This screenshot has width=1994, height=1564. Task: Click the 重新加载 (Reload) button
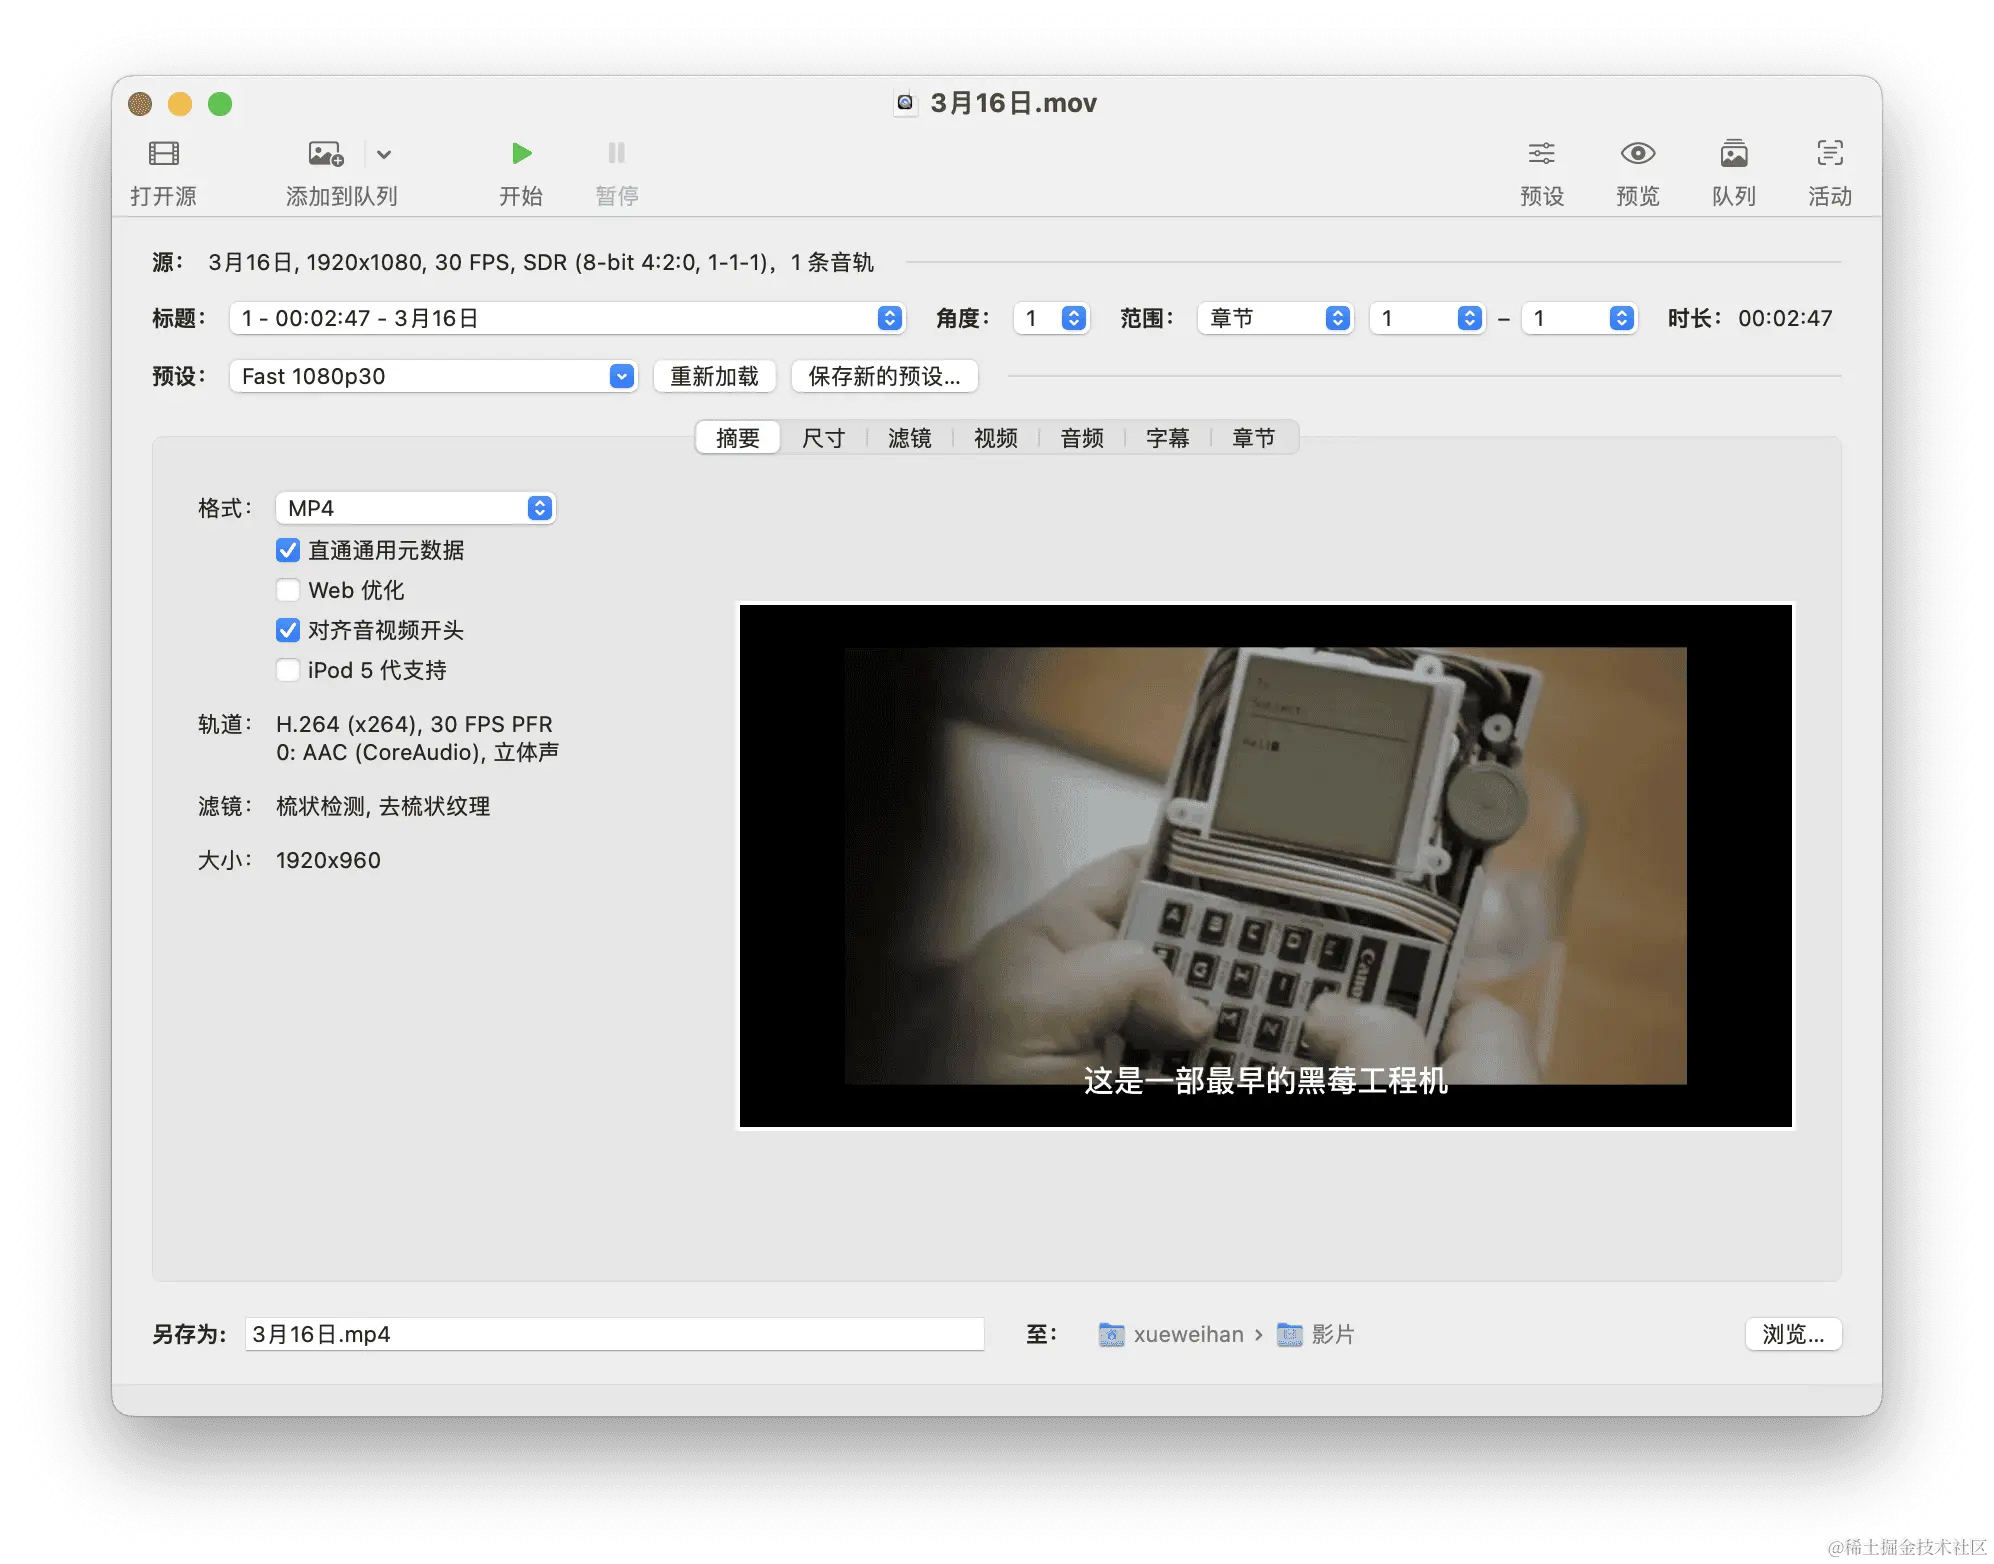coord(714,377)
